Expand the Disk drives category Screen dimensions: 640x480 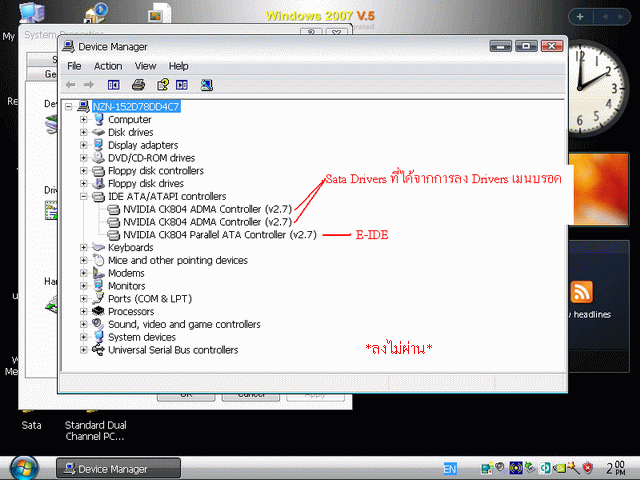pos(84,132)
